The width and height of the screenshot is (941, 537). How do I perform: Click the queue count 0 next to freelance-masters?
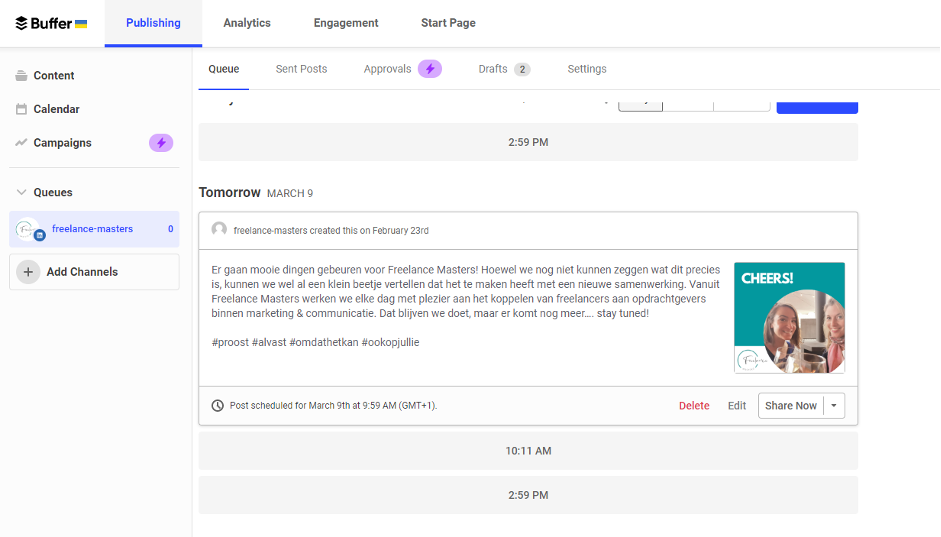(x=170, y=229)
